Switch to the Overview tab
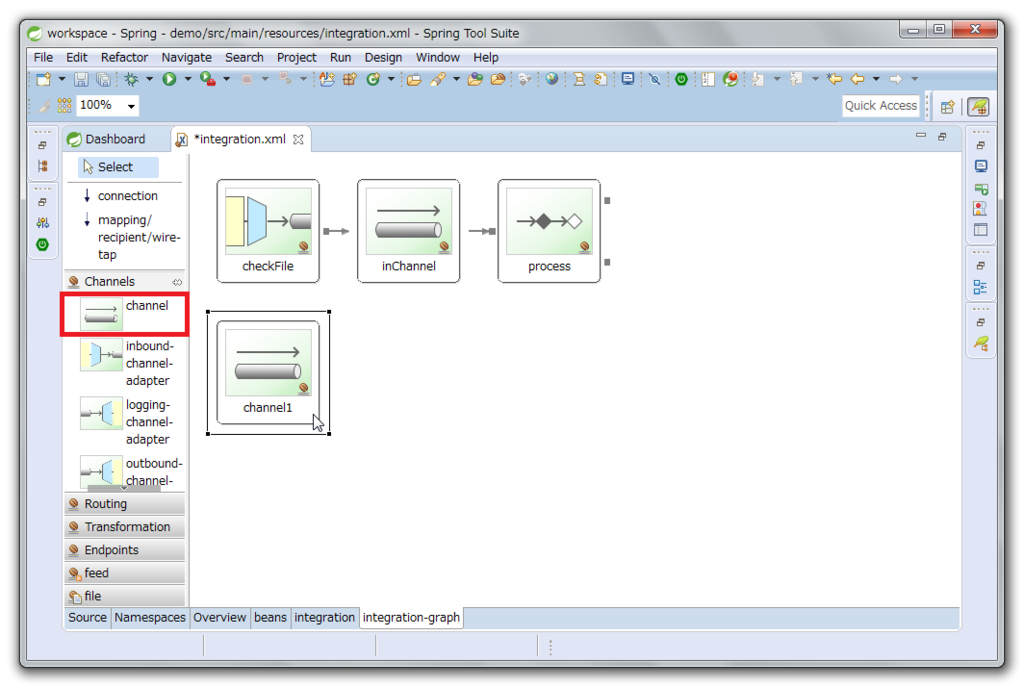This screenshot has width=1024, height=687. [219, 618]
